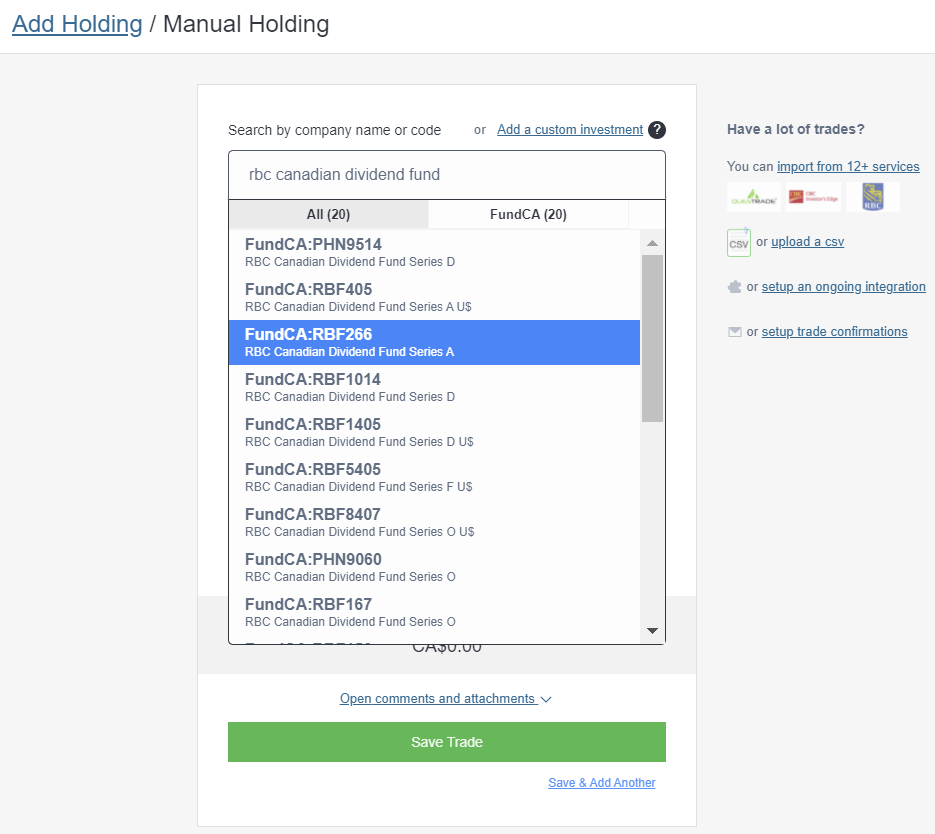Open the Add Holding breadcrumb link

(x=77, y=24)
